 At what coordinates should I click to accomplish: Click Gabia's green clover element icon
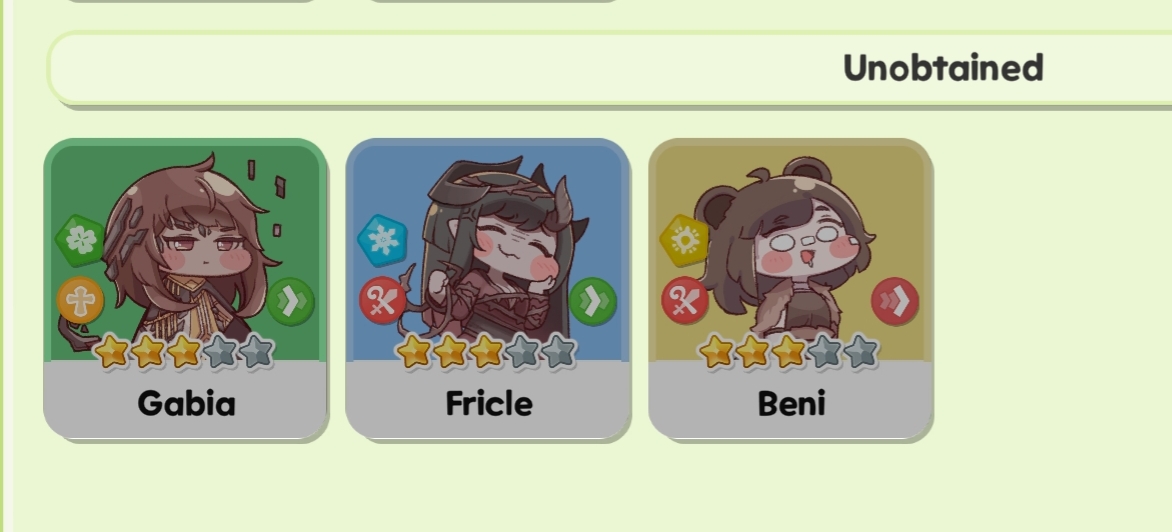pyautogui.click(x=80, y=240)
